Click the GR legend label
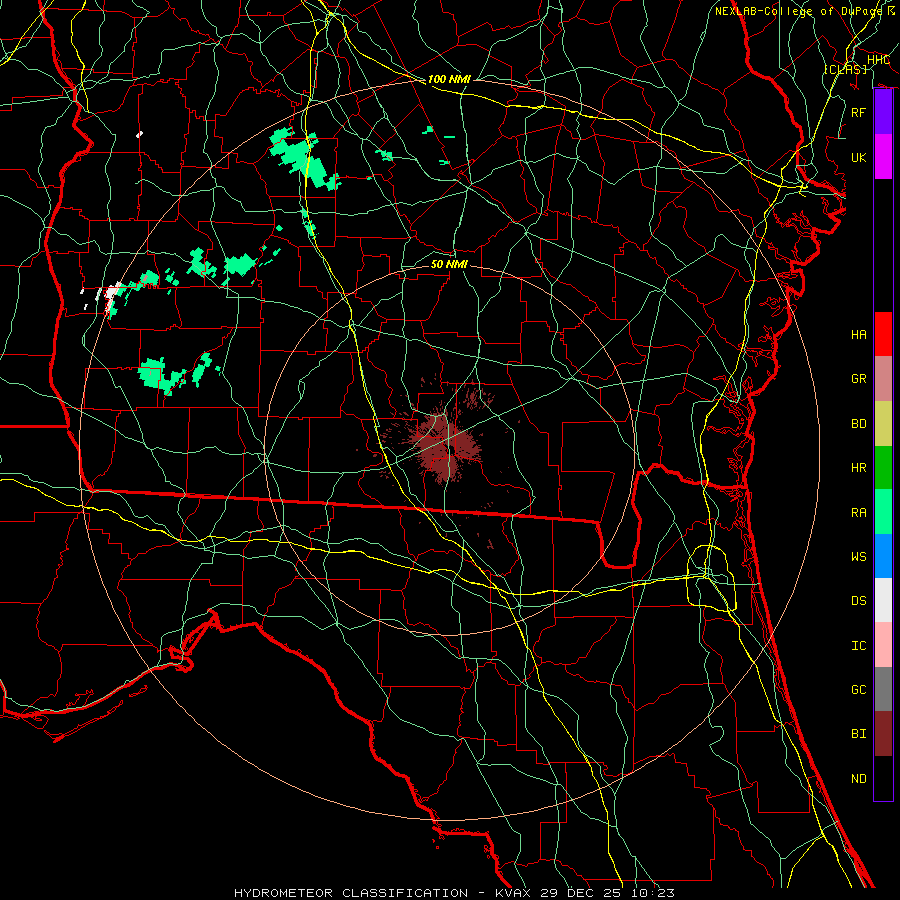 pyautogui.click(x=859, y=379)
